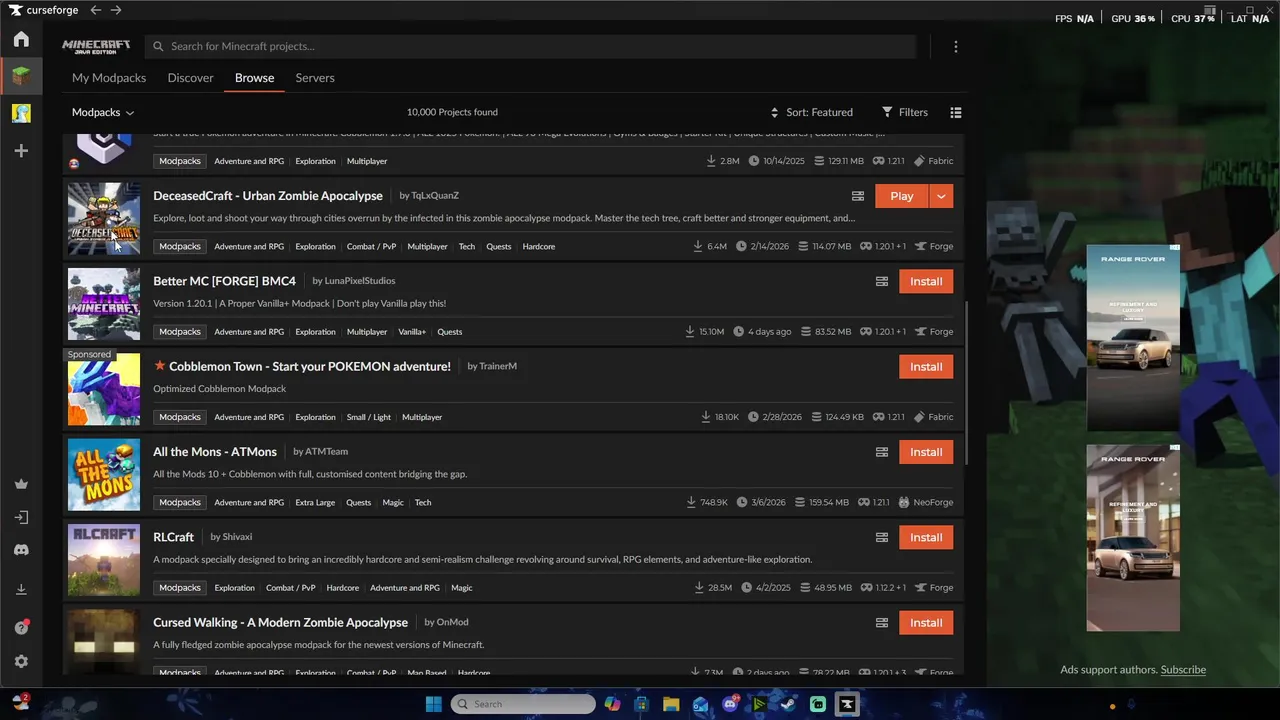Click server icon on RLCraft row

coord(882,537)
